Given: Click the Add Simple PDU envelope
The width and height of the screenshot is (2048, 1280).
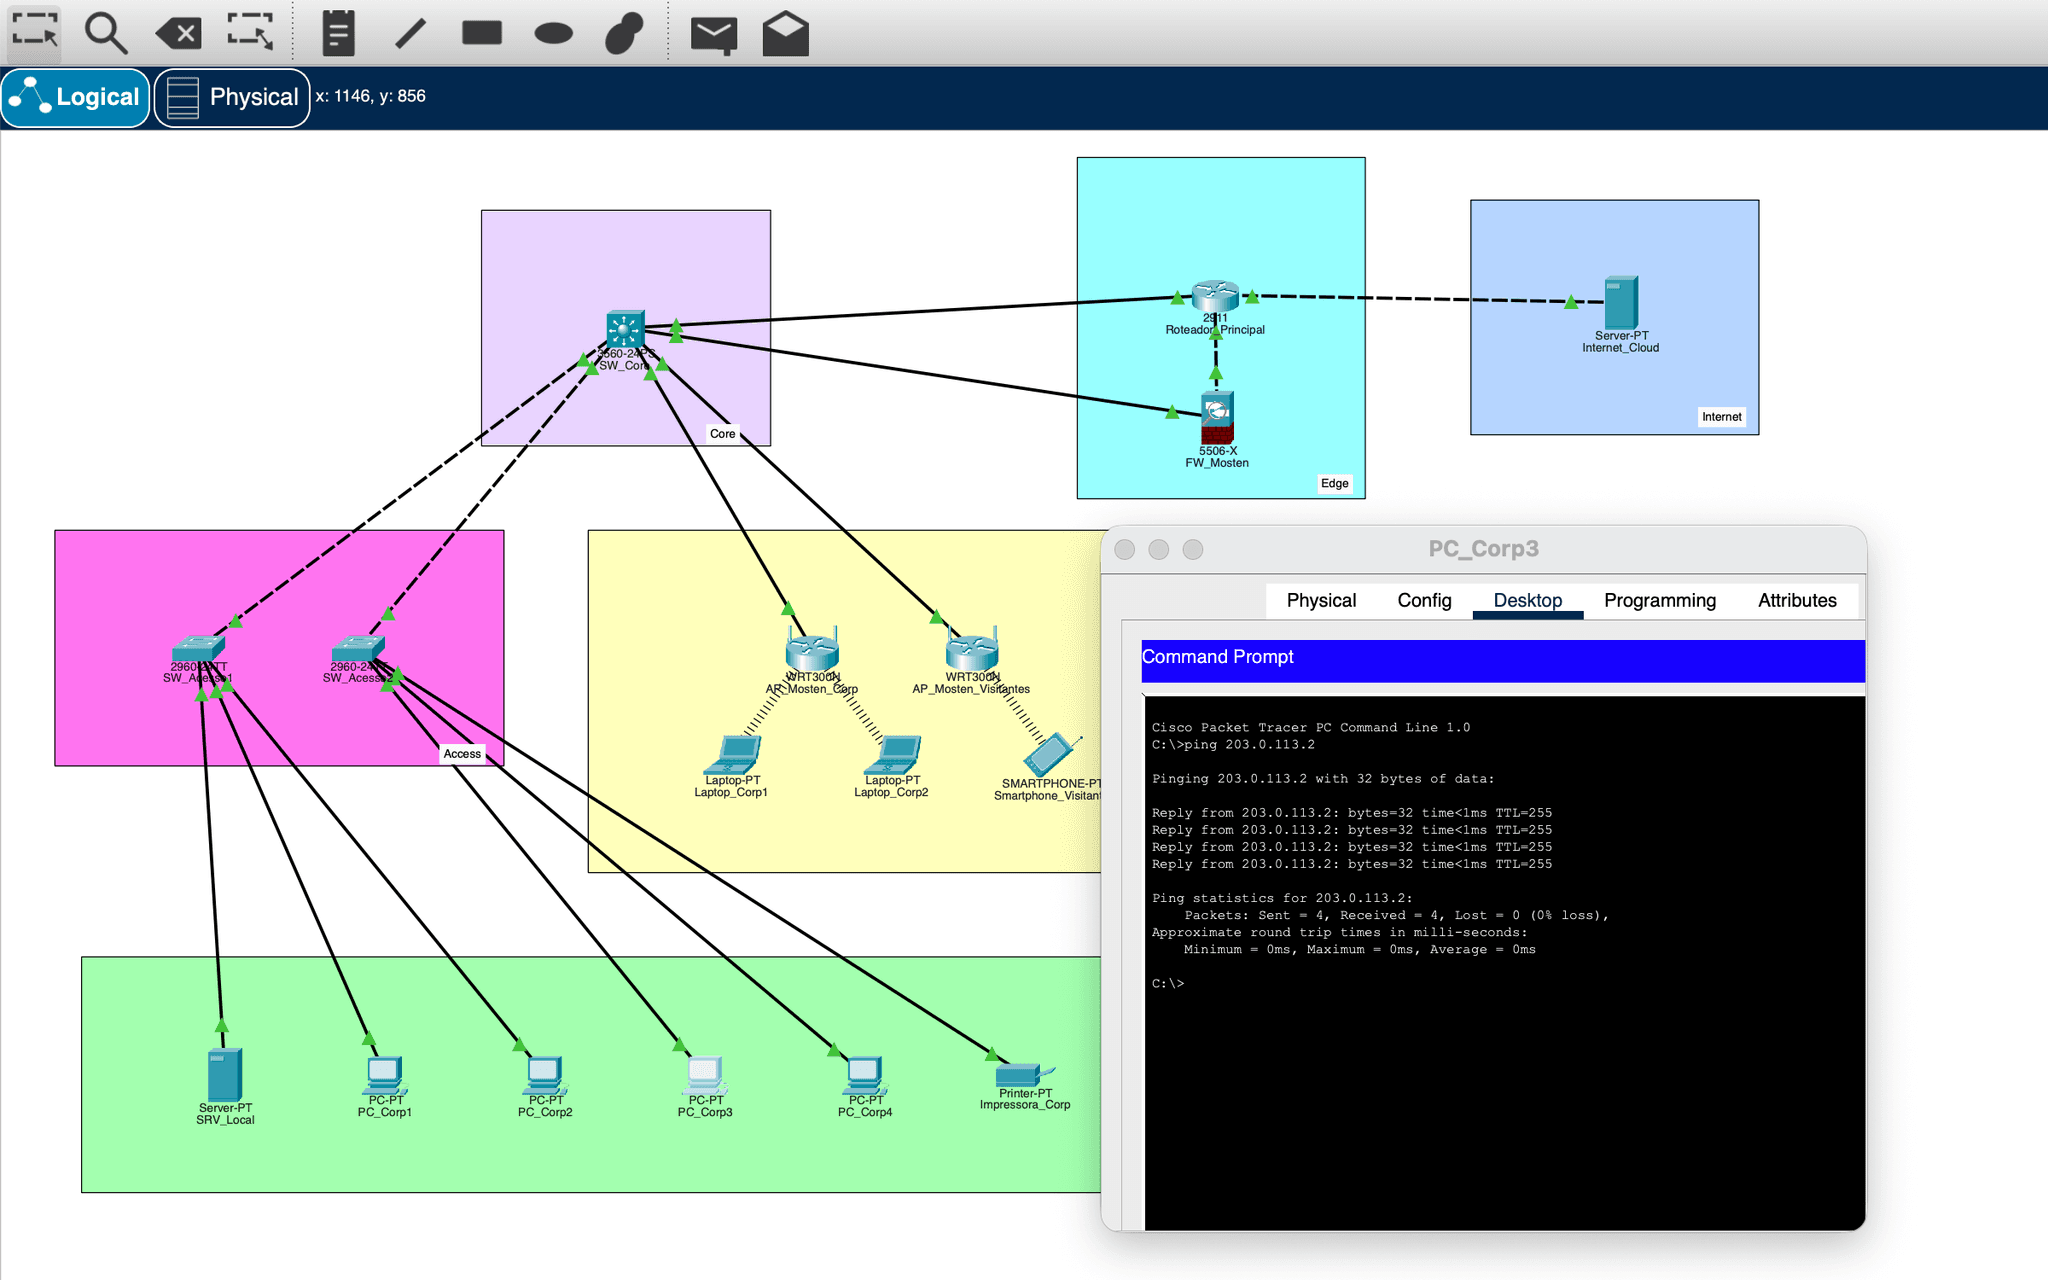Looking at the screenshot, I should click(714, 34).
